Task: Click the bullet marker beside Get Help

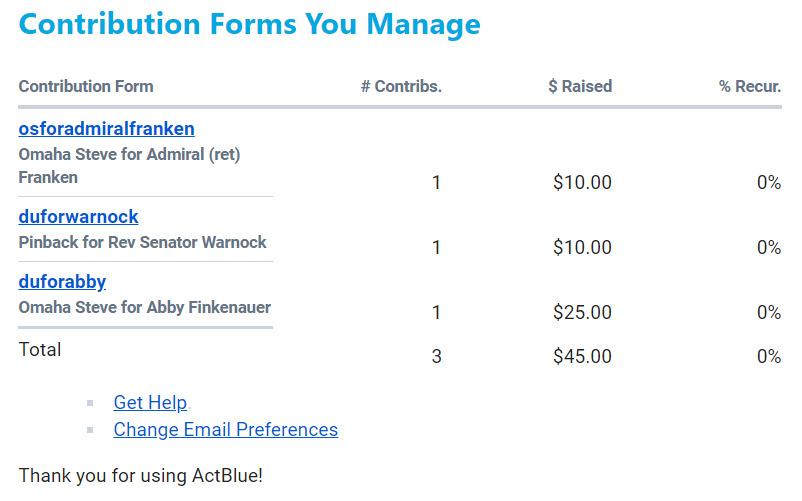Action: (x=90, y=403)
